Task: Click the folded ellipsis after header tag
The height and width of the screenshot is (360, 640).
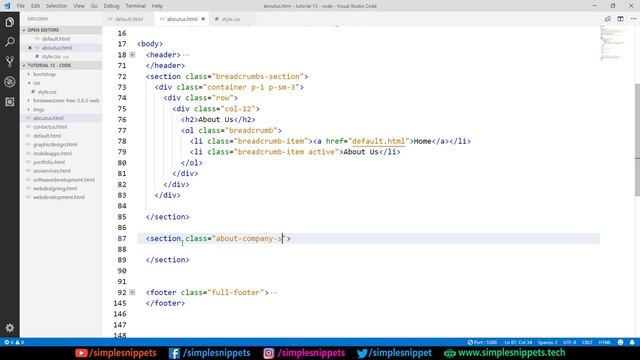Action: tap(186, 55)
